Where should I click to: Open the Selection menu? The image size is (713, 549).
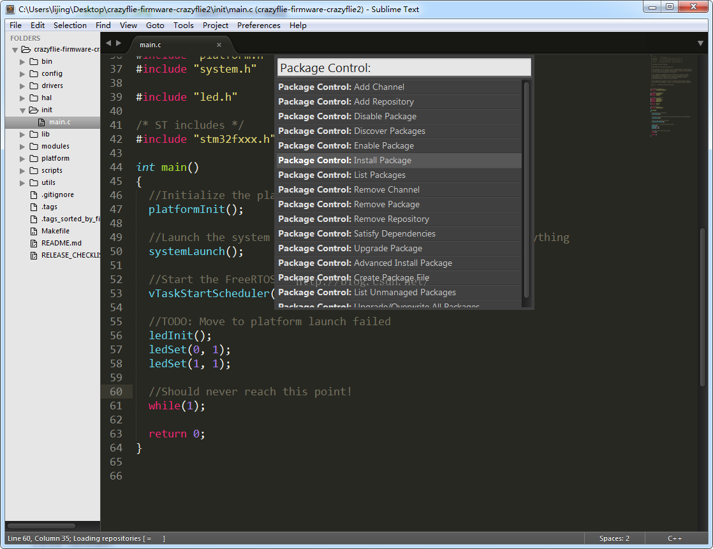tap(70, 25)
